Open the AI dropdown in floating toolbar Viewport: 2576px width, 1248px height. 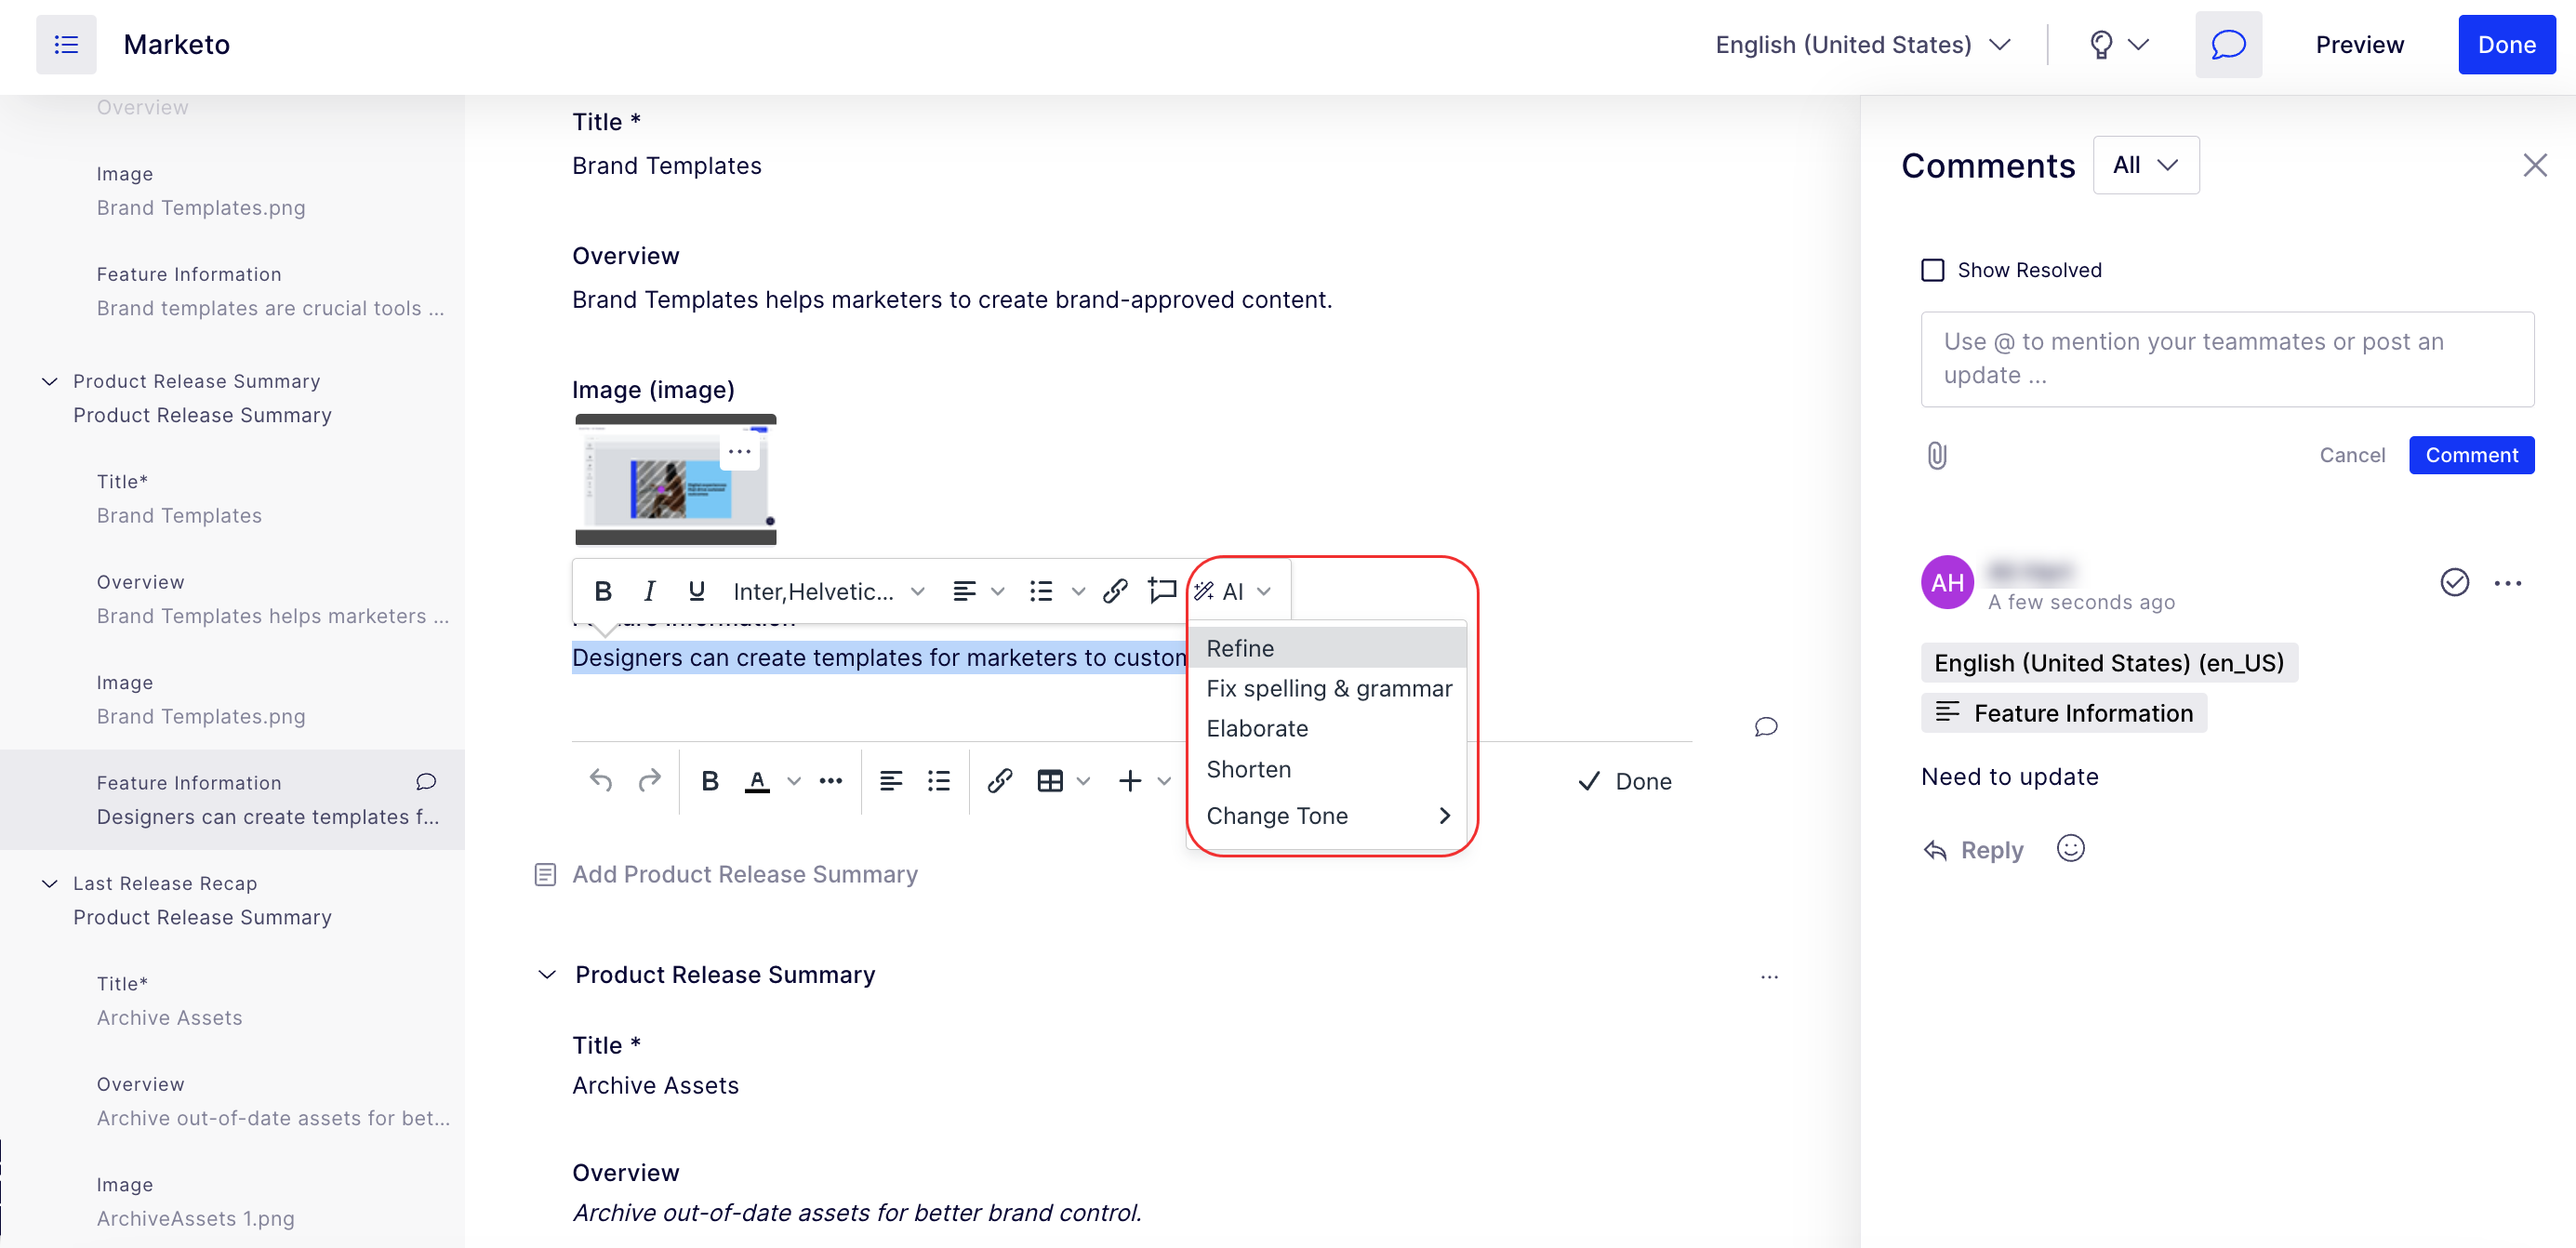coord(1234,591)
